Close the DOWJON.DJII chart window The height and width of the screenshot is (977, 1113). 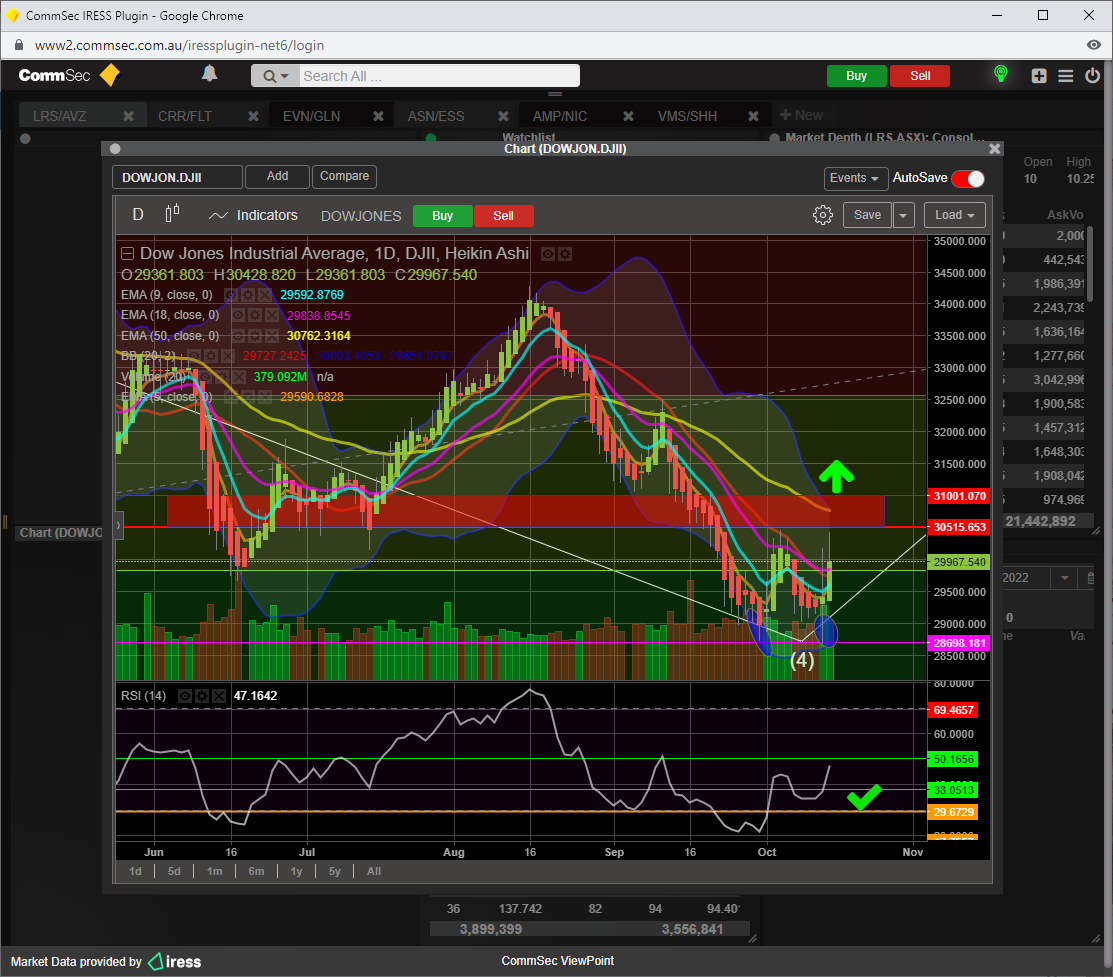coord(994,148)
